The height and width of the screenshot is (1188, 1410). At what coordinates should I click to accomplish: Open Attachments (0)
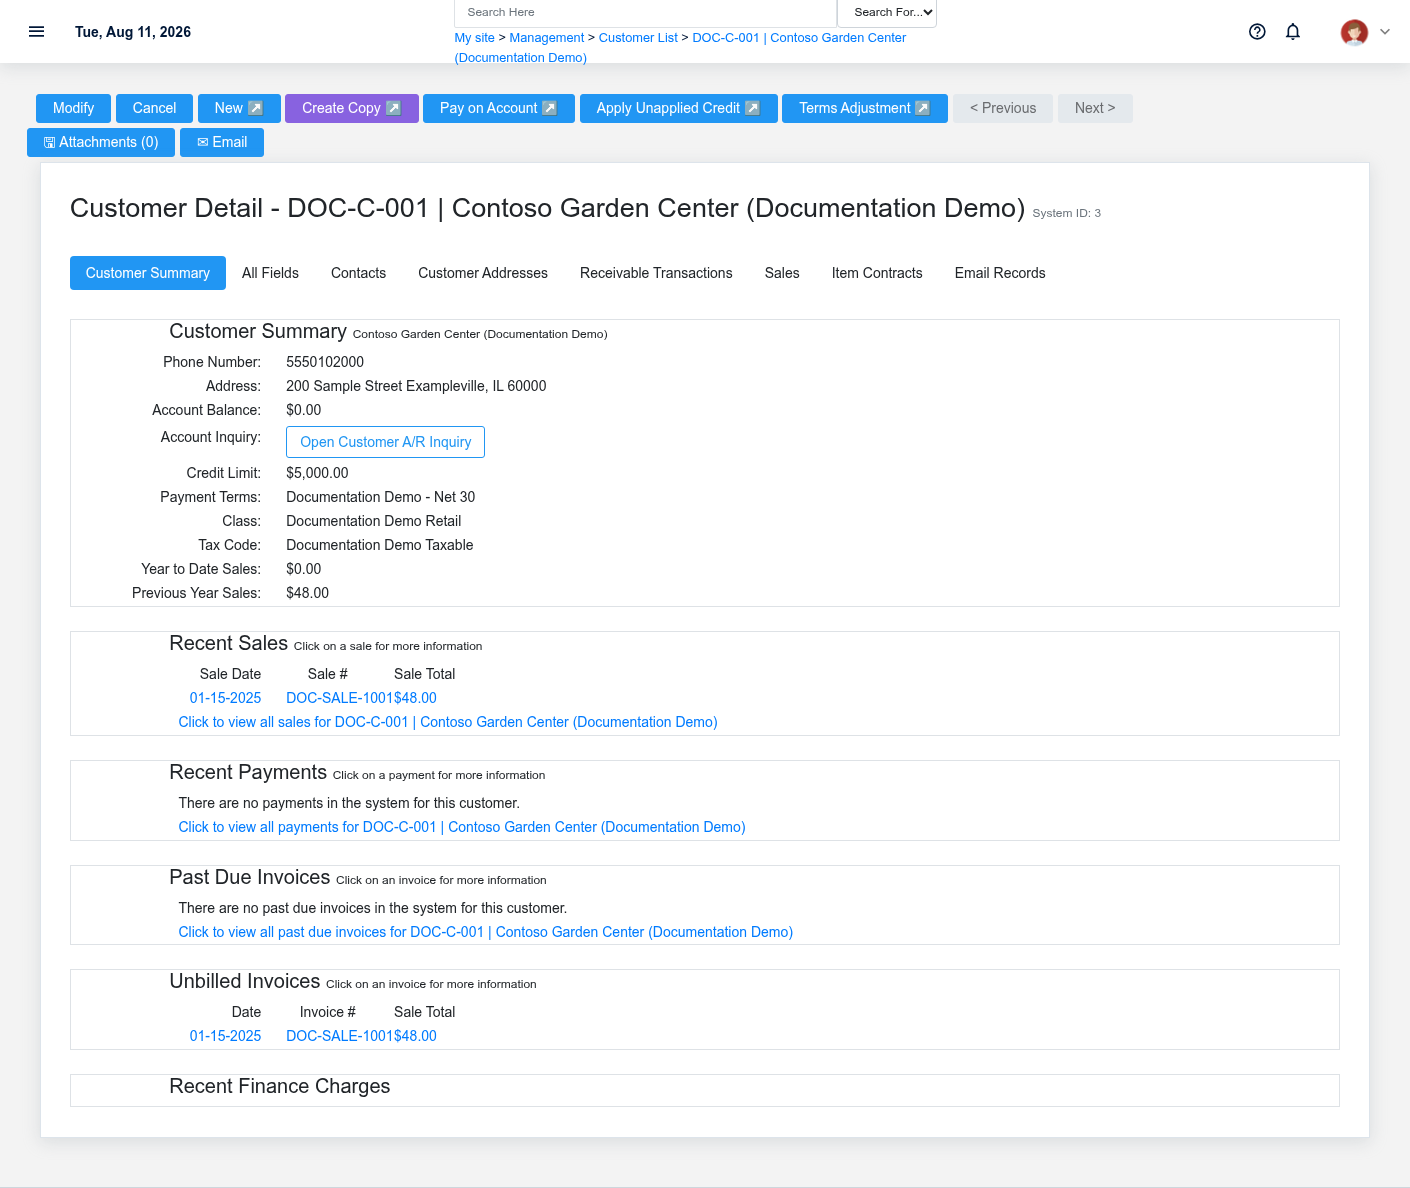[x=101, y=142]
